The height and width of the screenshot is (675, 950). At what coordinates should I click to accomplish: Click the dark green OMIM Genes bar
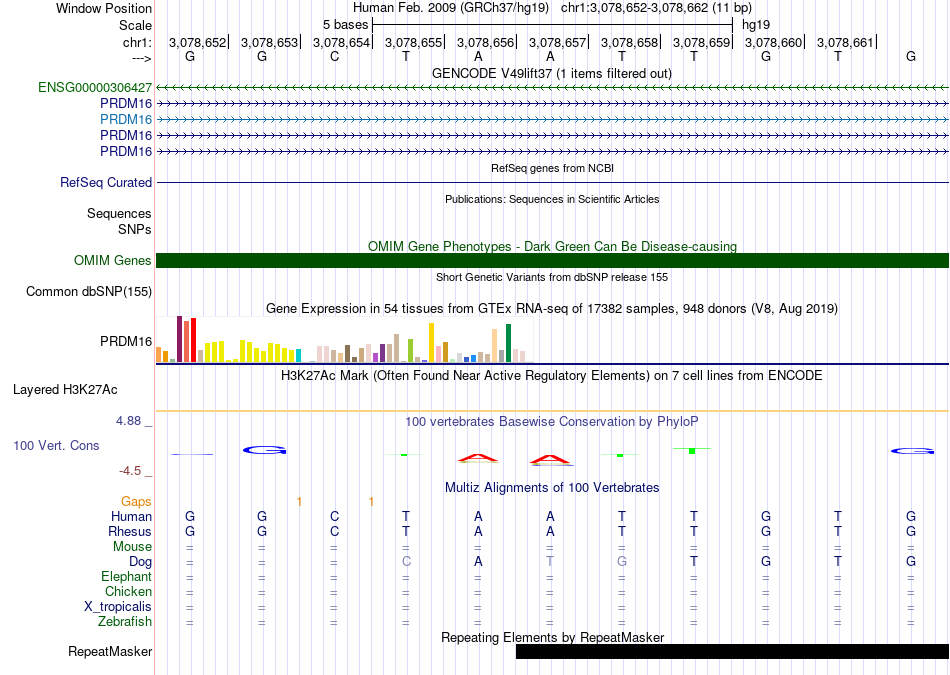552,261
